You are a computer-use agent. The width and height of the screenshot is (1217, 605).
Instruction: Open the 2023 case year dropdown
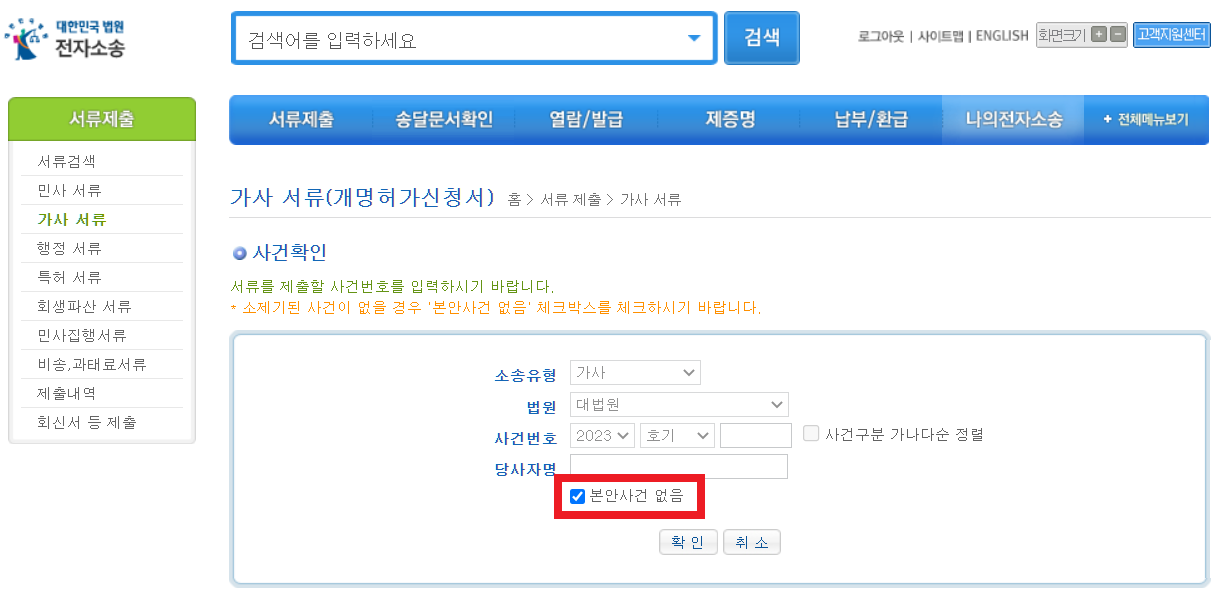pos(601,435)
